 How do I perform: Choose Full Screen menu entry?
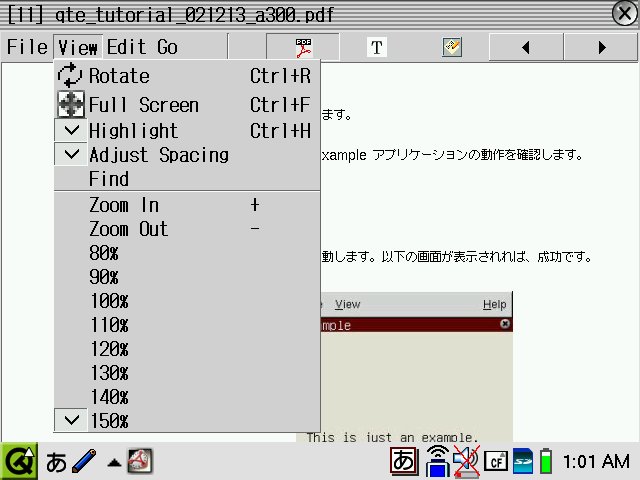pos(187,104)
